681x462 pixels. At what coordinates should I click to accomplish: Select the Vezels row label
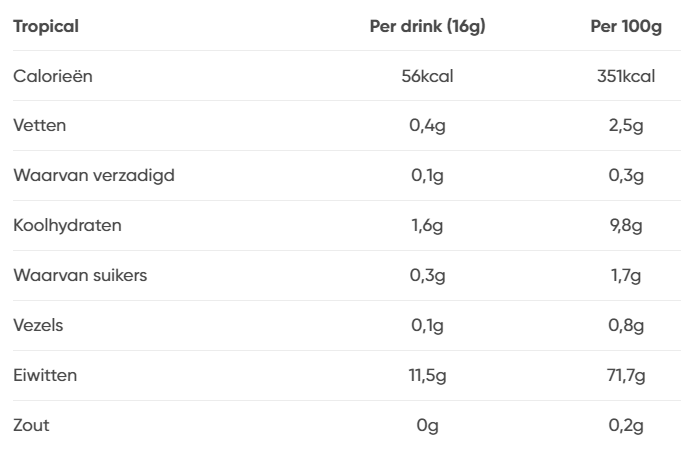pyautogui.click(x=38, y=325)
